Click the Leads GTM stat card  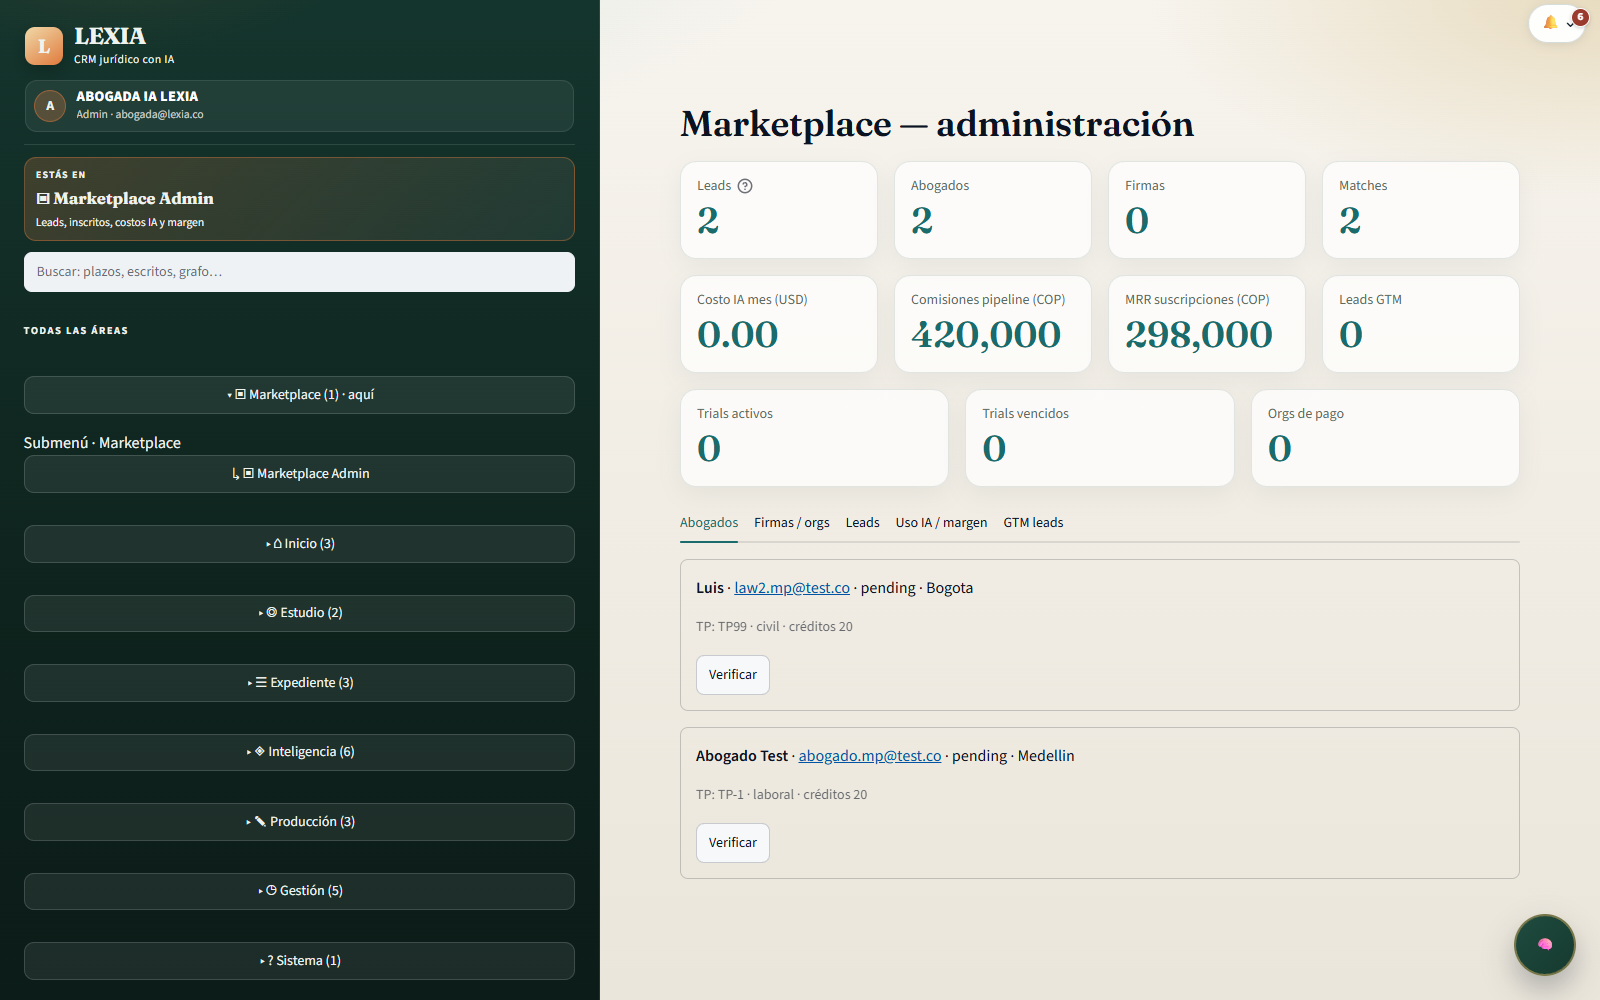(x=1421, y=324)
